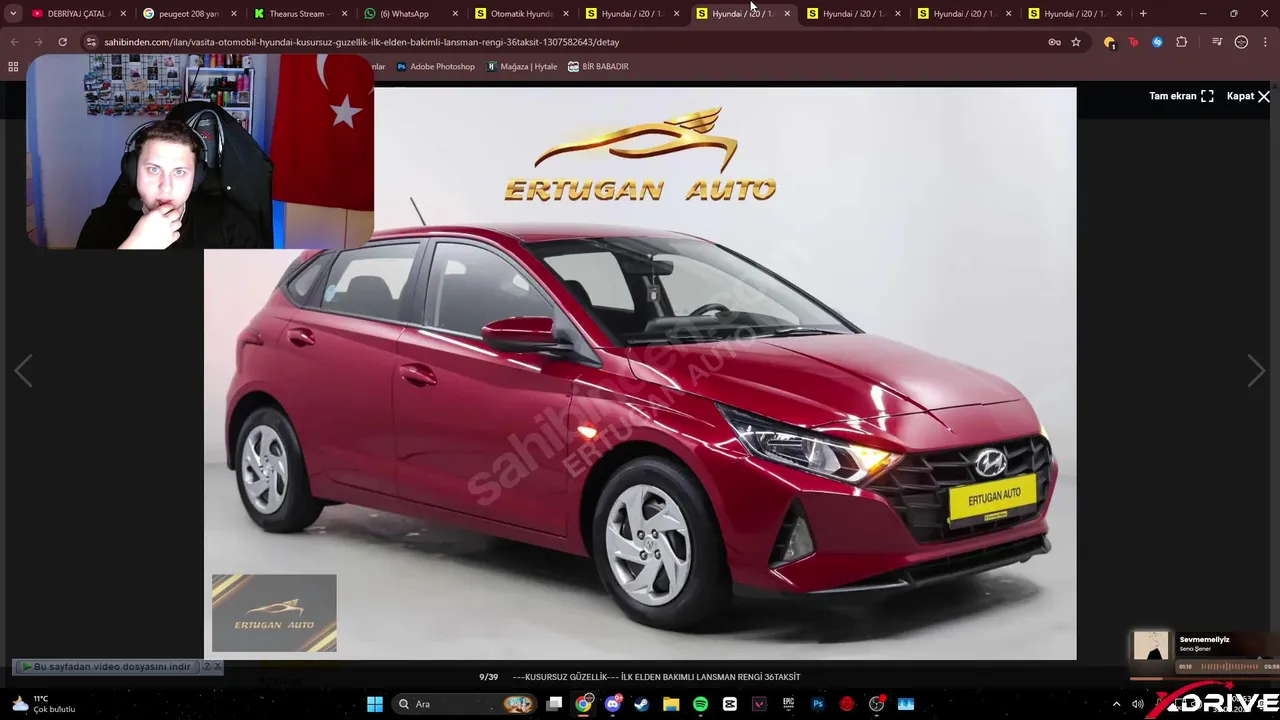Open the red Tp extension
The width and height of the screenshot is (1280, 720).
pyautogui.click(x=1133, y=42)
